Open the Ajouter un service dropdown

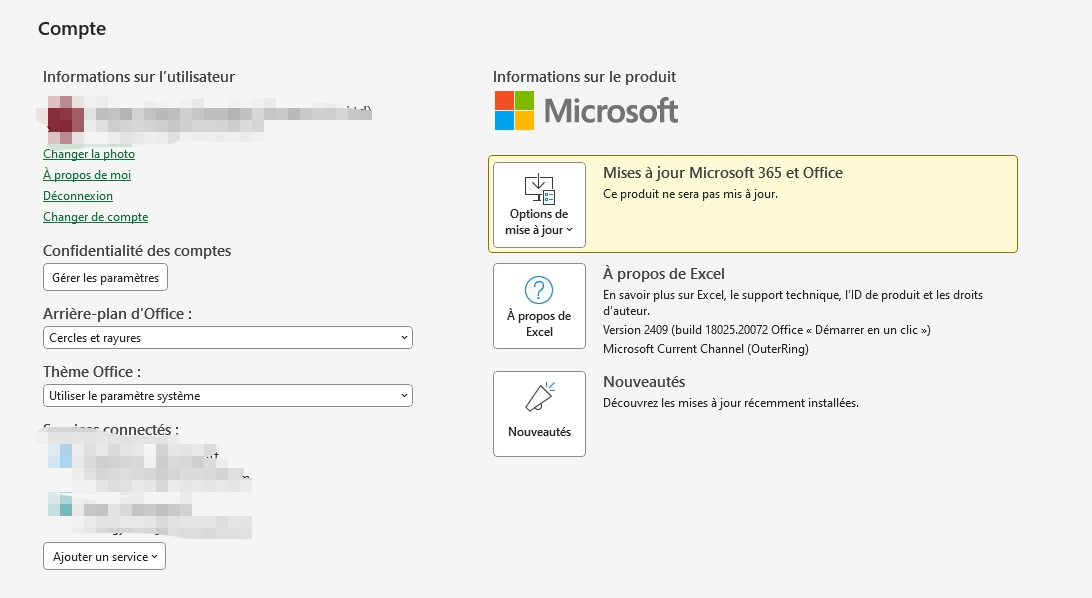pyautogui.click(x=104, y=556)
